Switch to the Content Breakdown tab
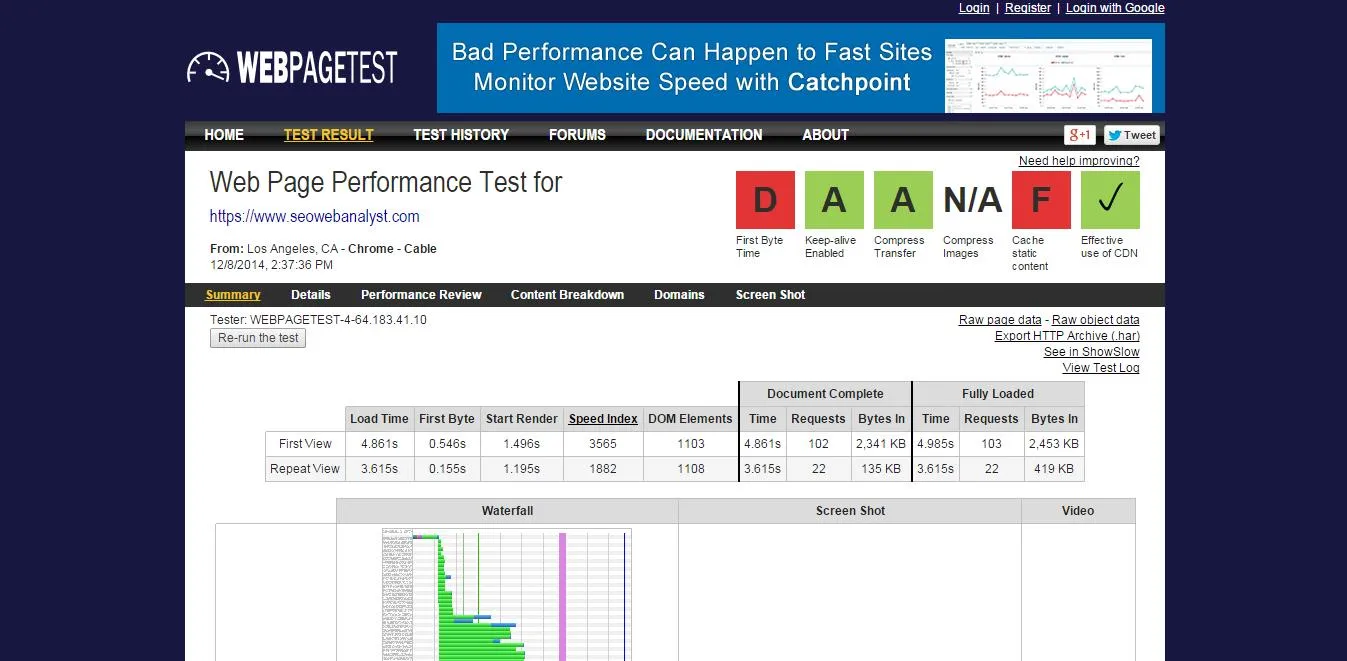 [x=567, y=295]
